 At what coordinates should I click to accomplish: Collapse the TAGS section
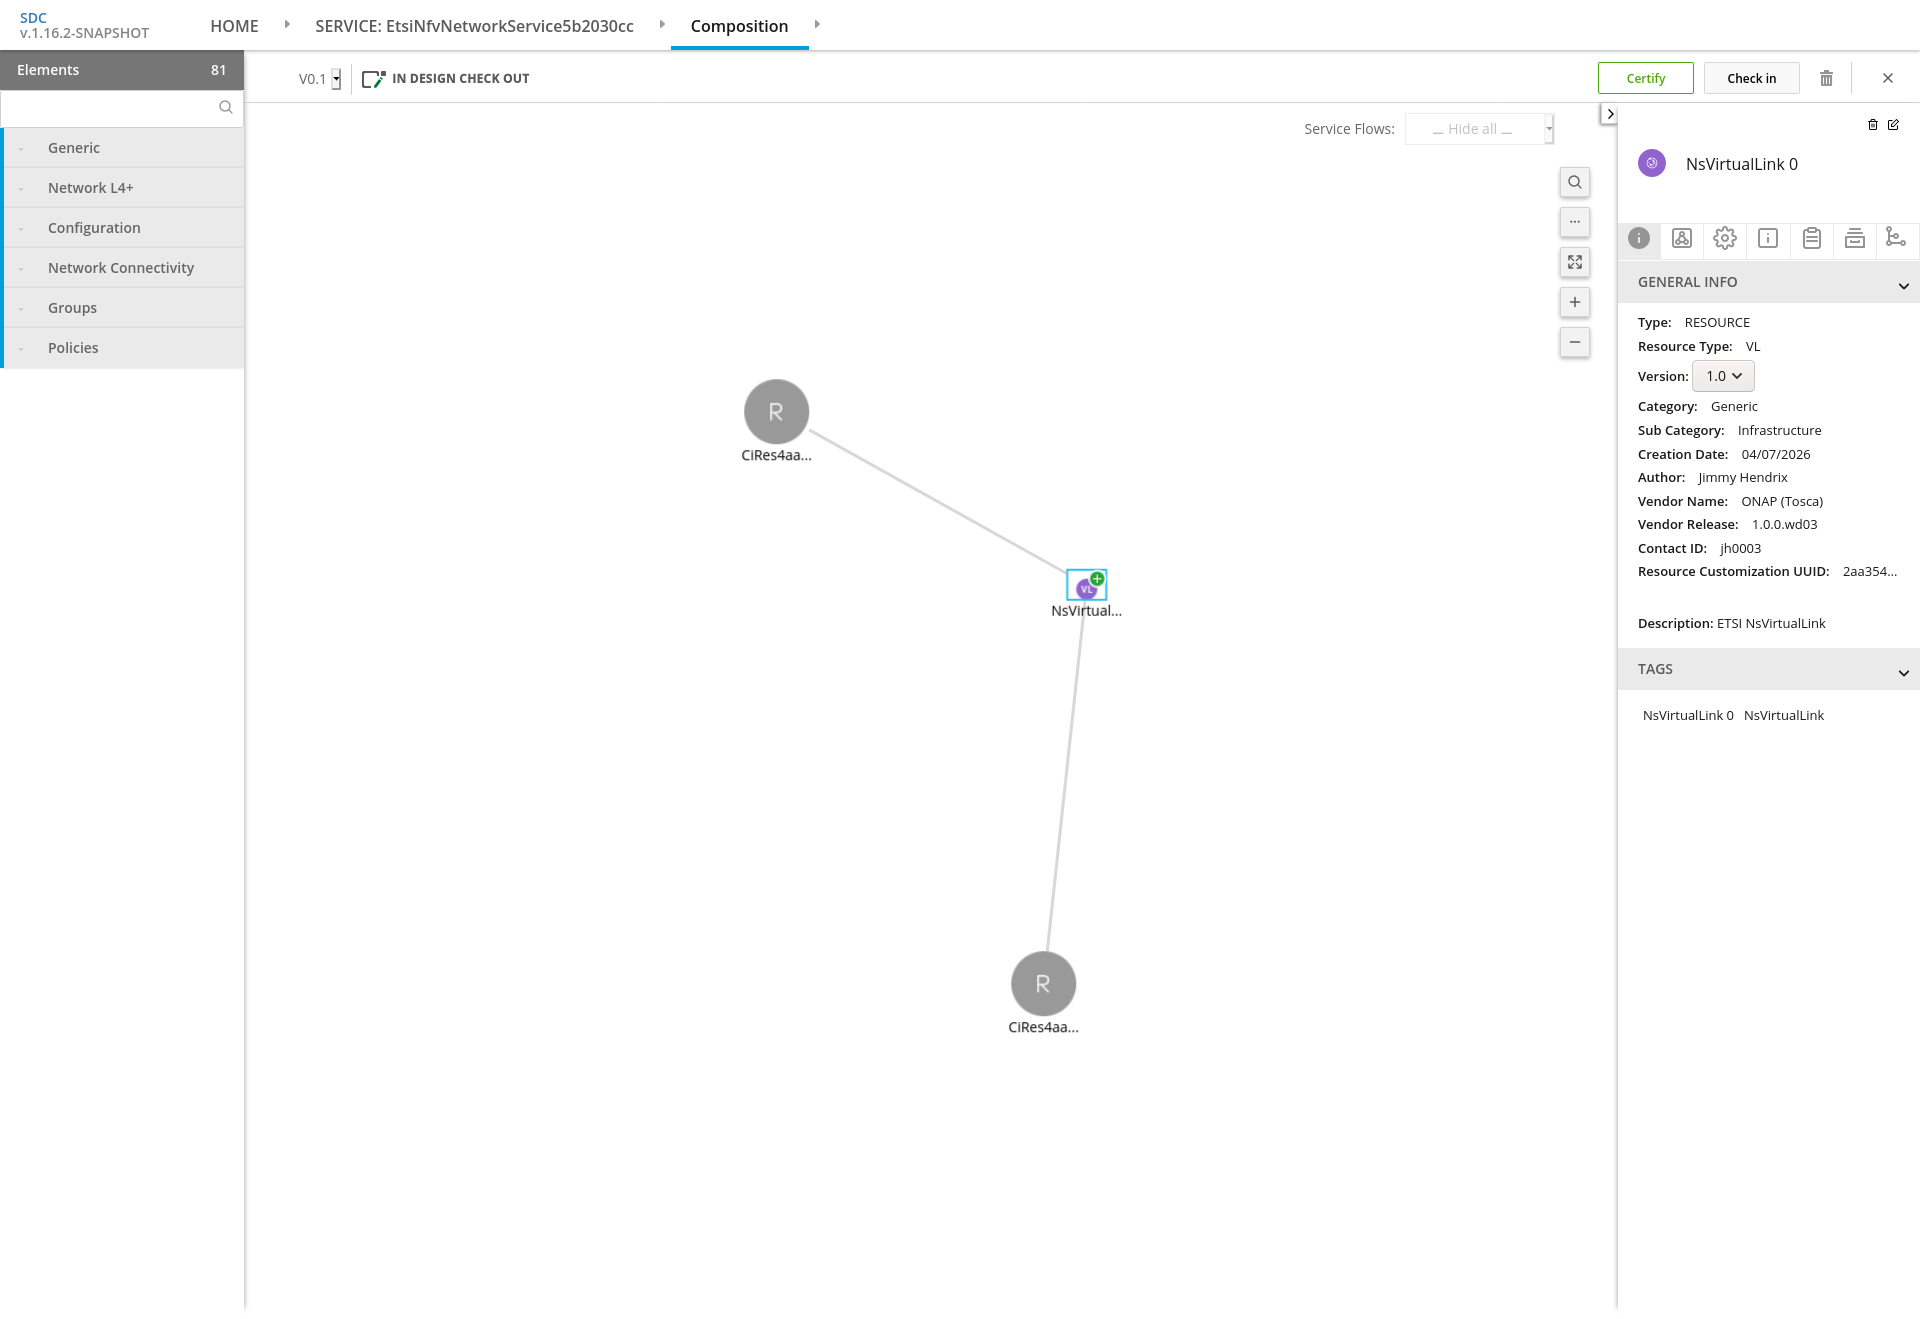point(1903,673)
